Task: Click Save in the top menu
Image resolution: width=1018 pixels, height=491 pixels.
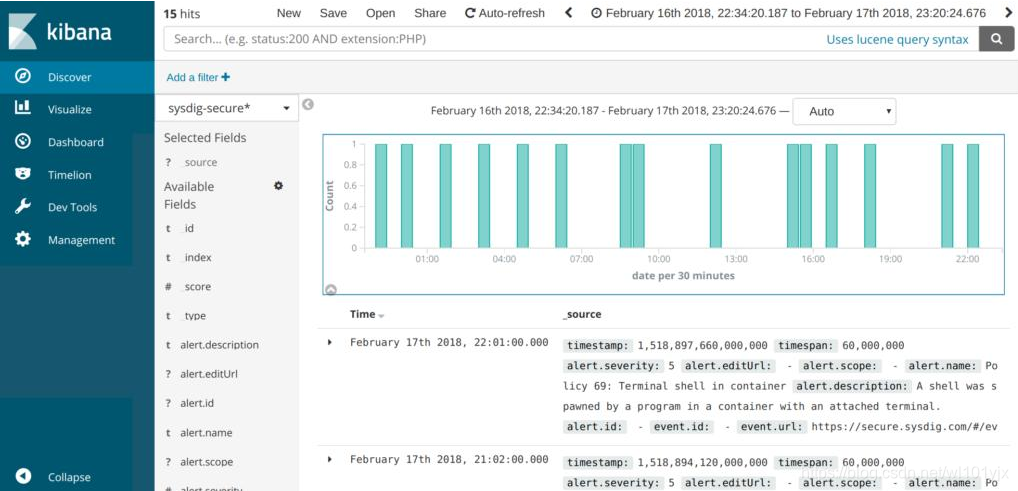Action: point(333,13)
